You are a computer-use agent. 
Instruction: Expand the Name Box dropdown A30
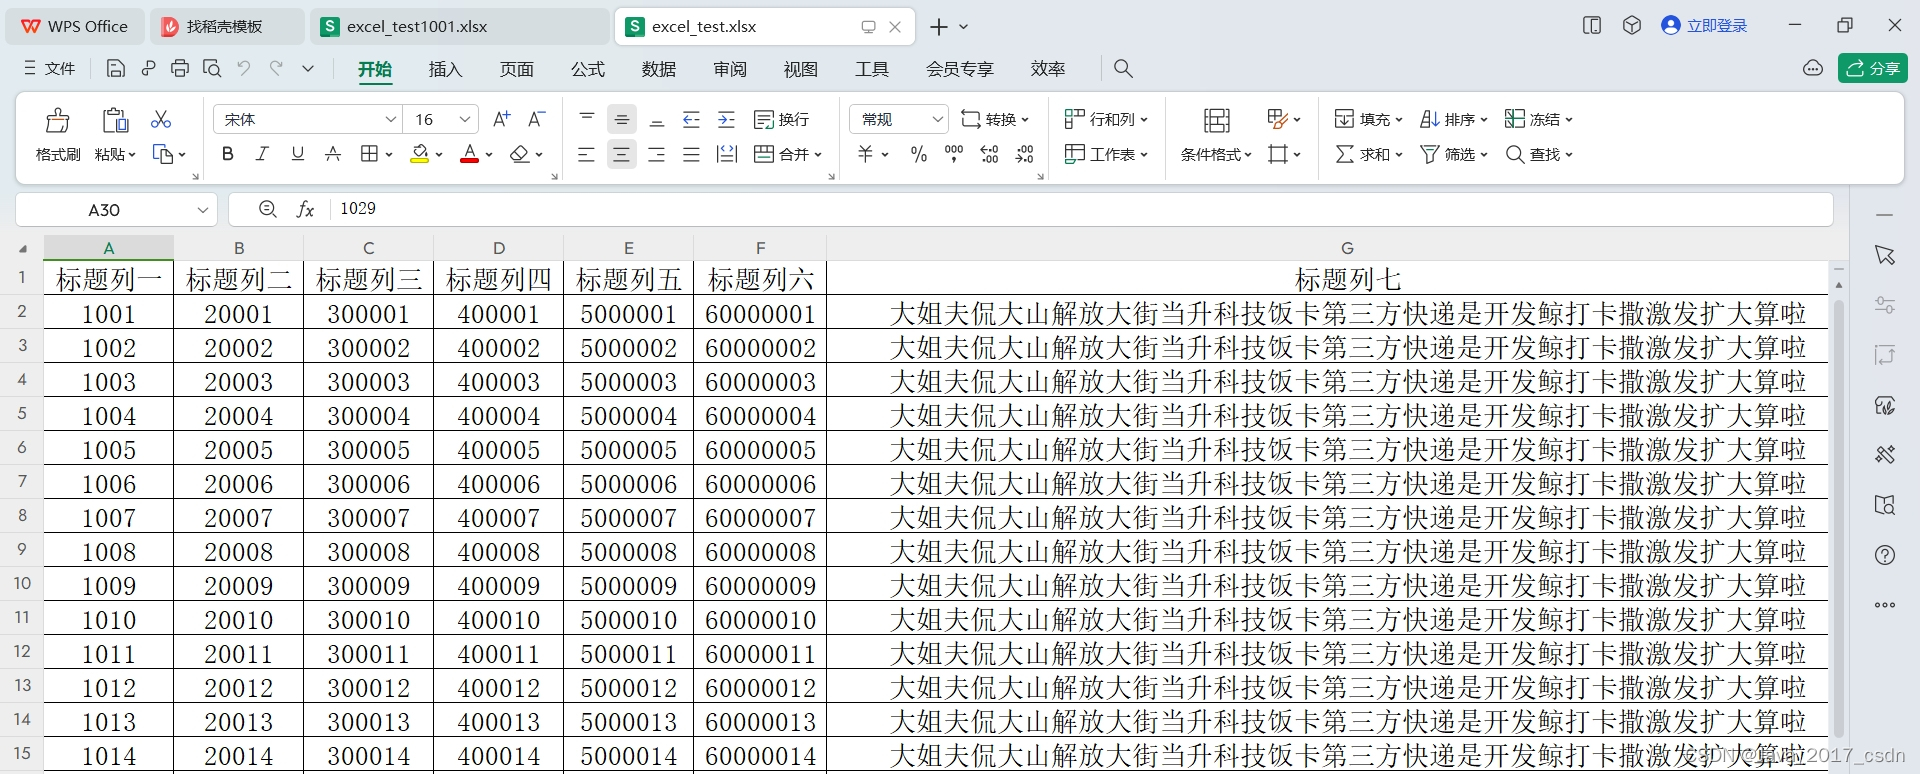point(203,209)
